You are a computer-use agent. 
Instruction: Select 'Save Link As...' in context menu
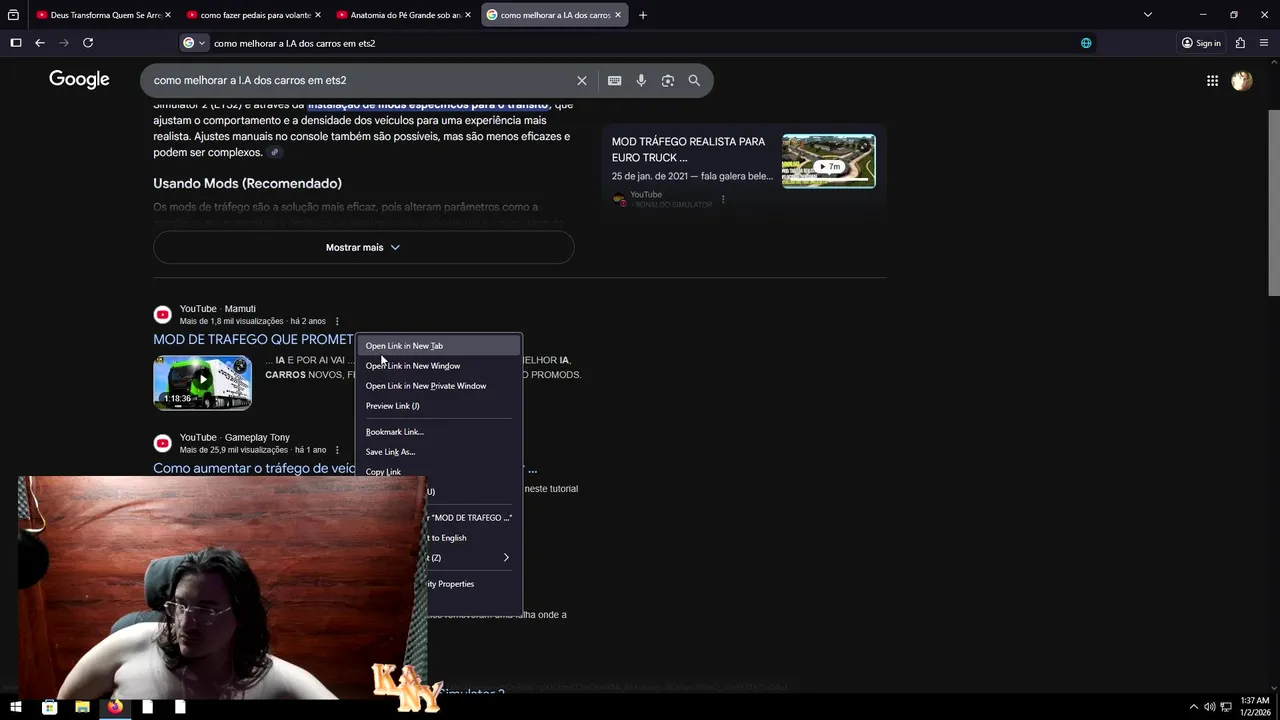coord(439,452)
